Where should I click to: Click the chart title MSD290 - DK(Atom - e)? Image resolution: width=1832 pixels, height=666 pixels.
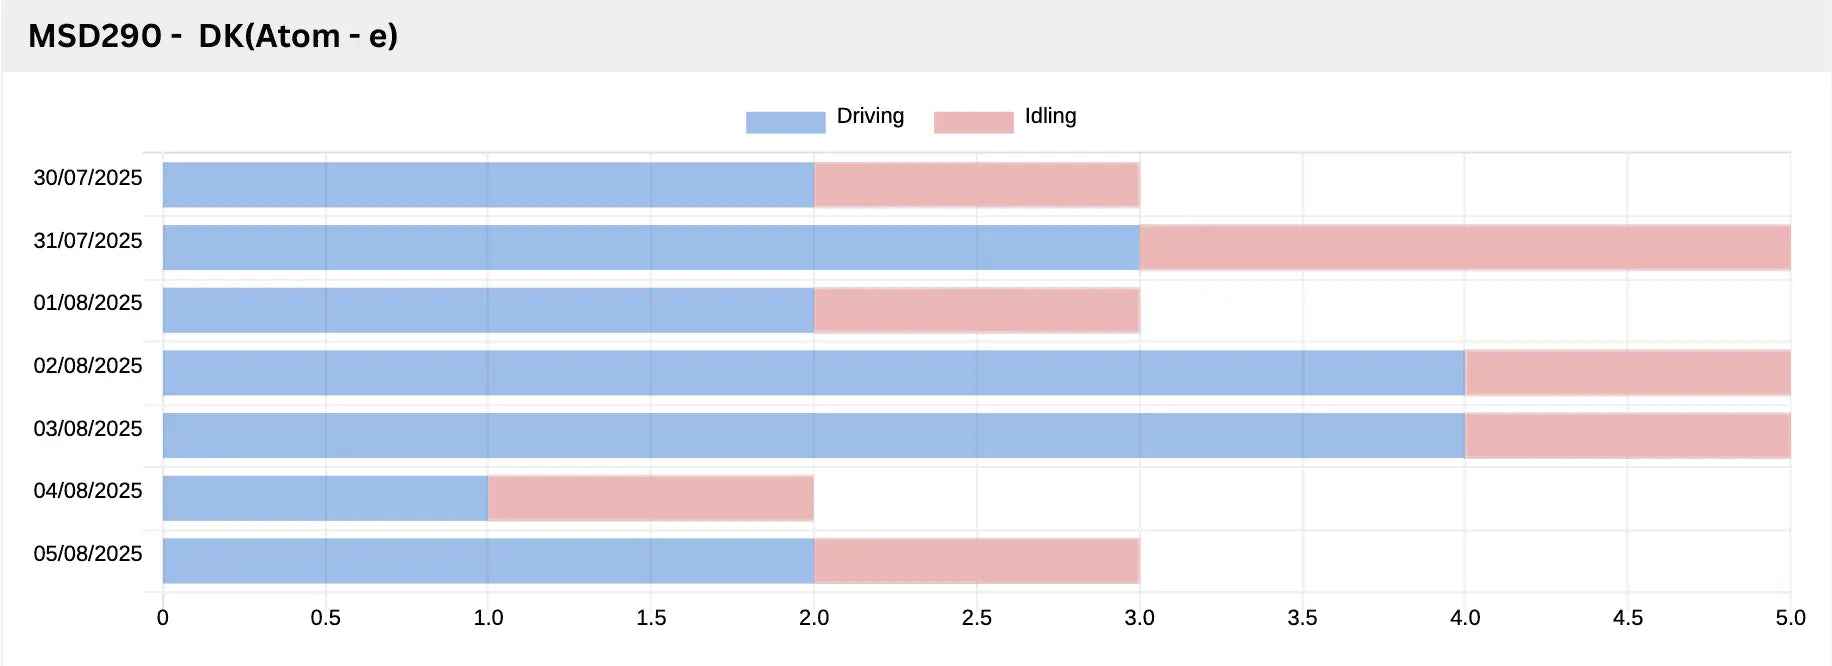(x=213, y=36)
